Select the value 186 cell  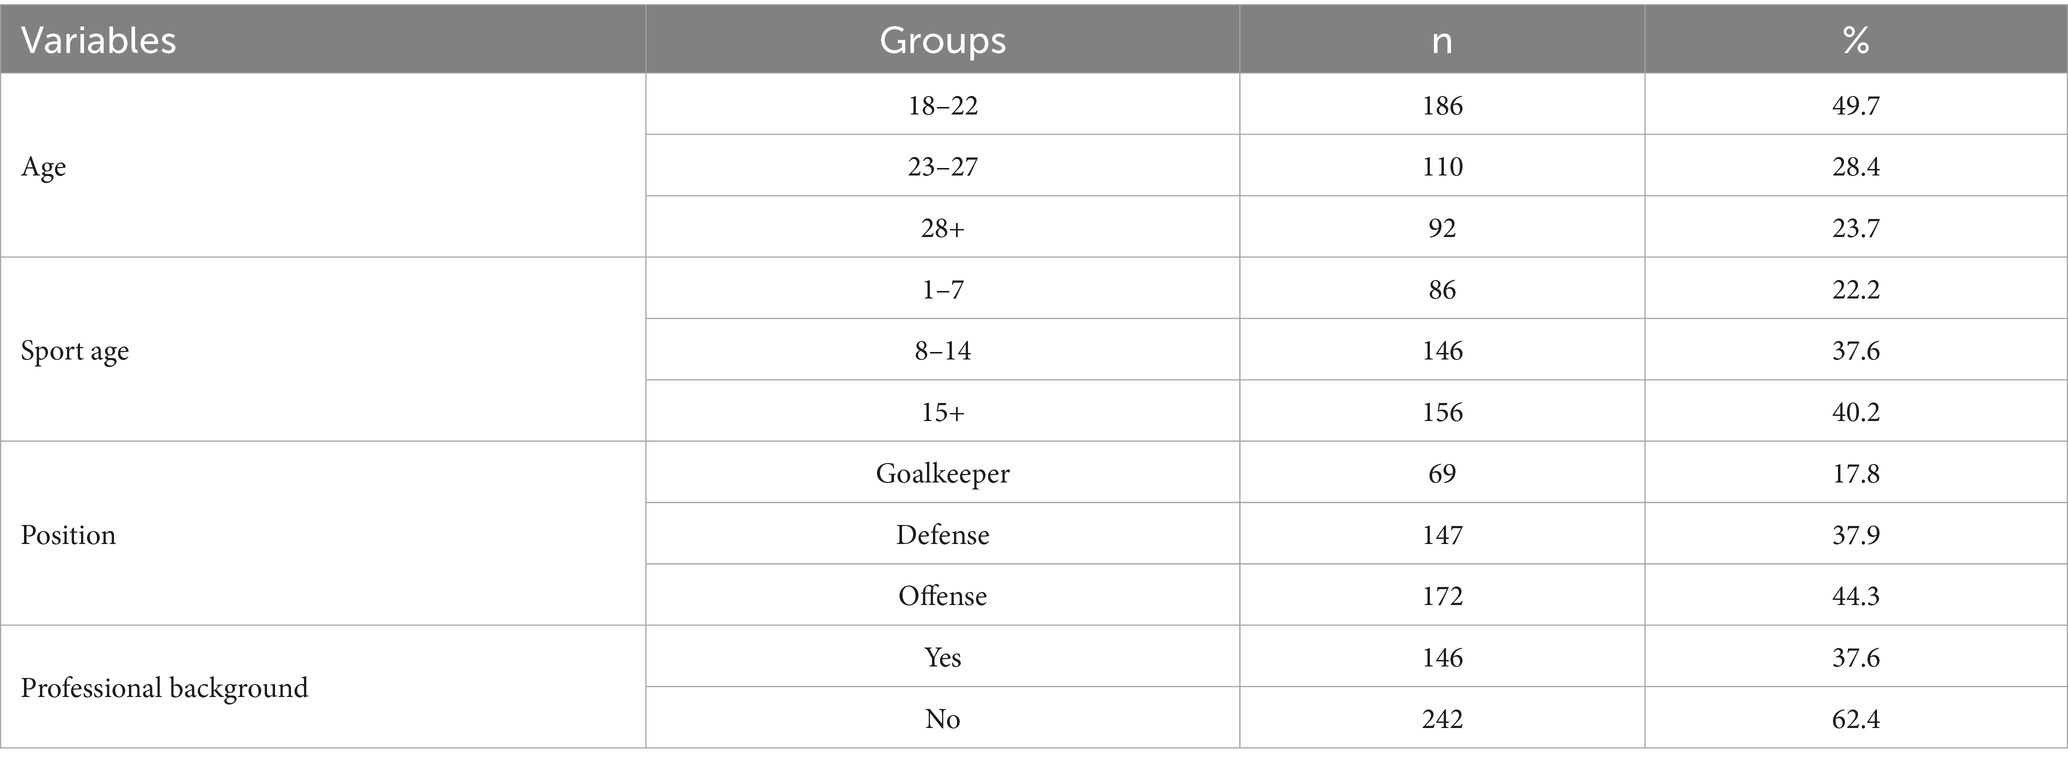click(x=1442, y=105)
